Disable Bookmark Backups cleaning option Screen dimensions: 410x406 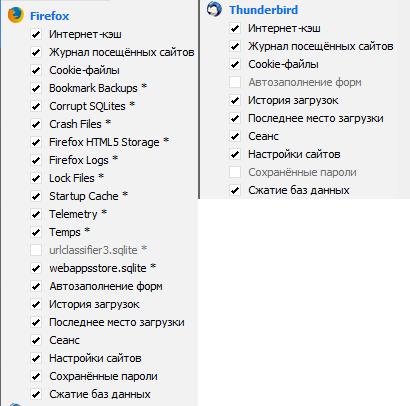tap(36, 88)
